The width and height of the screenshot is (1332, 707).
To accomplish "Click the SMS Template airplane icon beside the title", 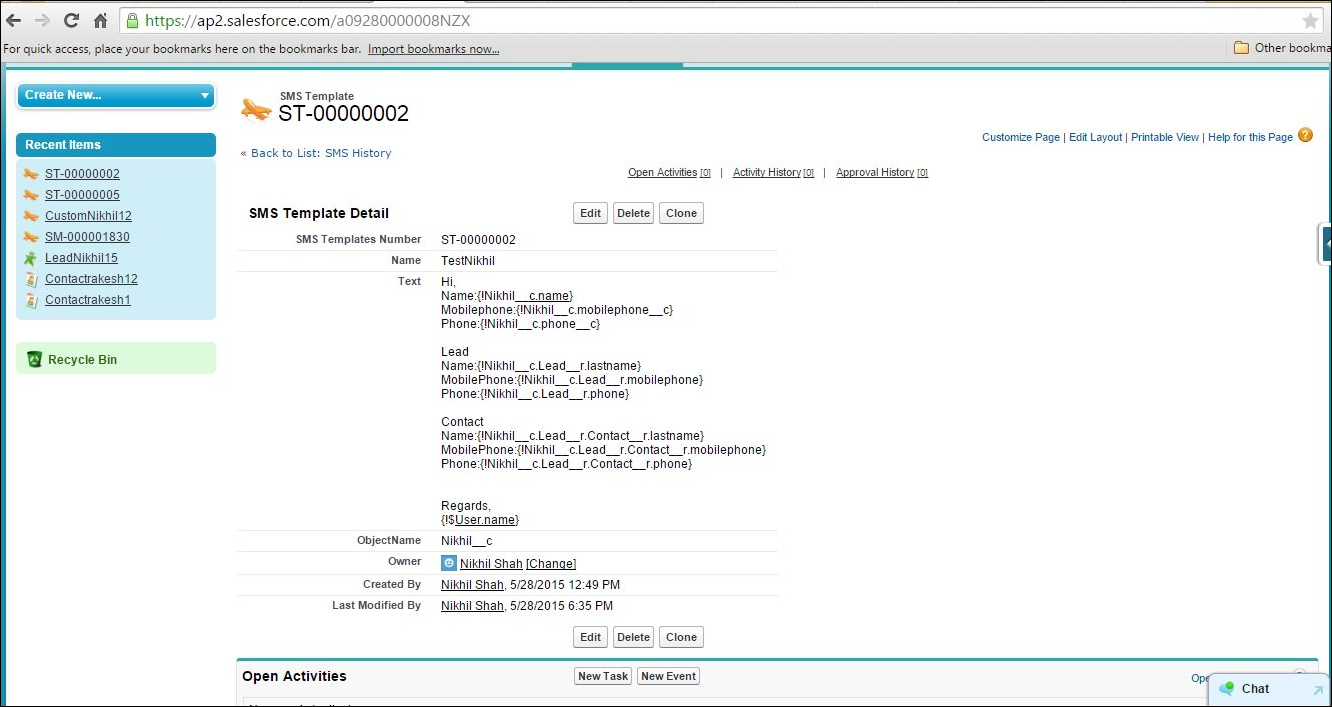I will [256, 109].
